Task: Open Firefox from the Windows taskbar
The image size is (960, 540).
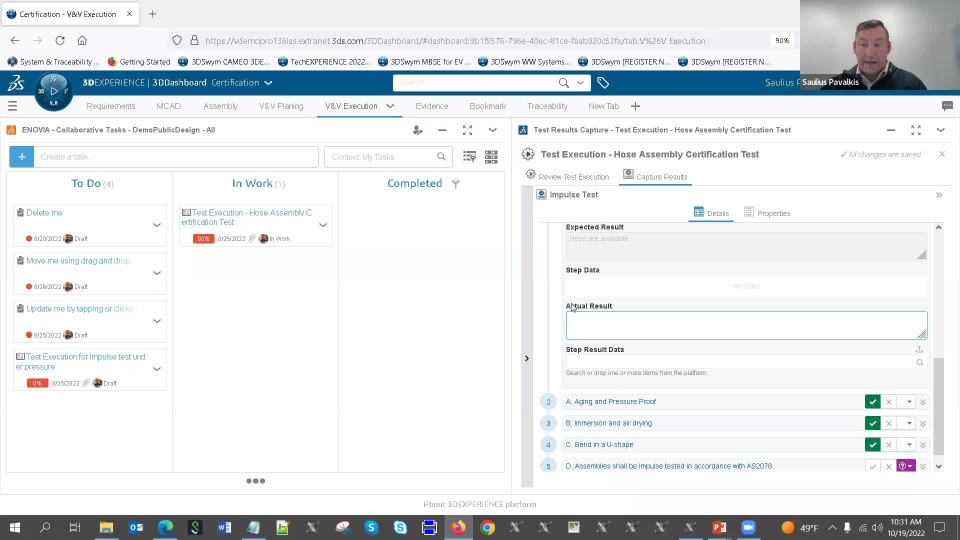Action: [459, 527]
